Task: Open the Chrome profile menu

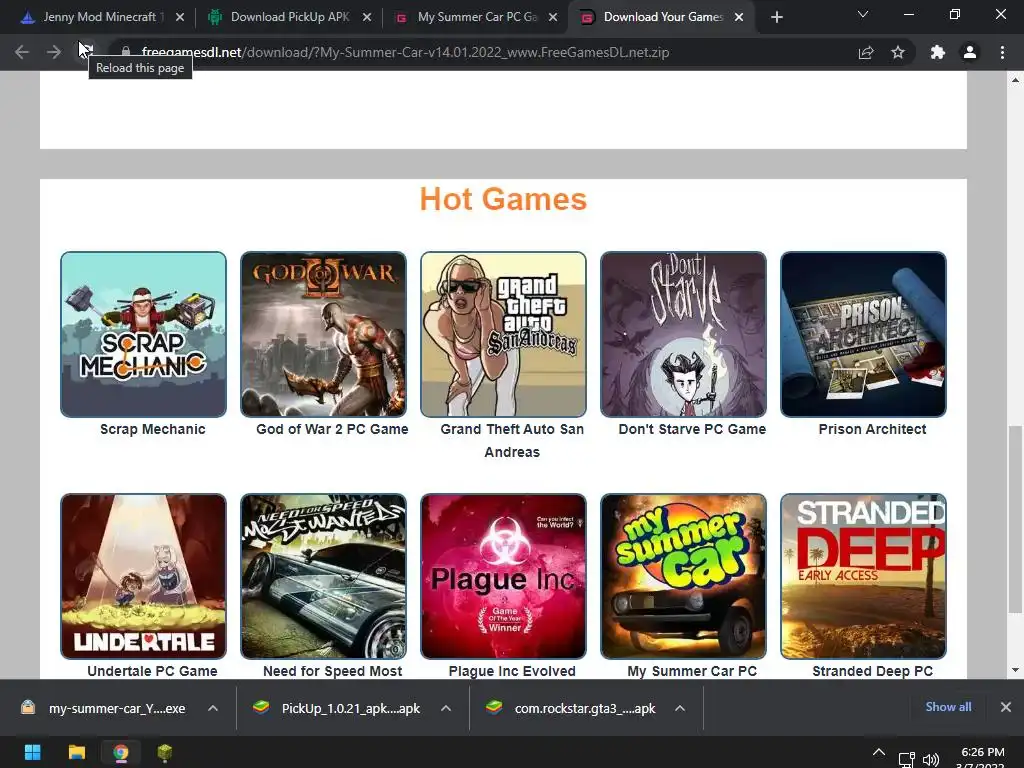Action: pyautogui.click(x=970, y=52)
